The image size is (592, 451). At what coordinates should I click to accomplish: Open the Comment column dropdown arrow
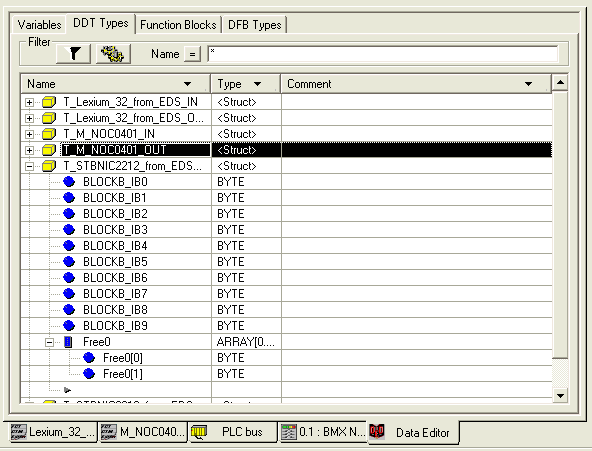tap(529, 84)
